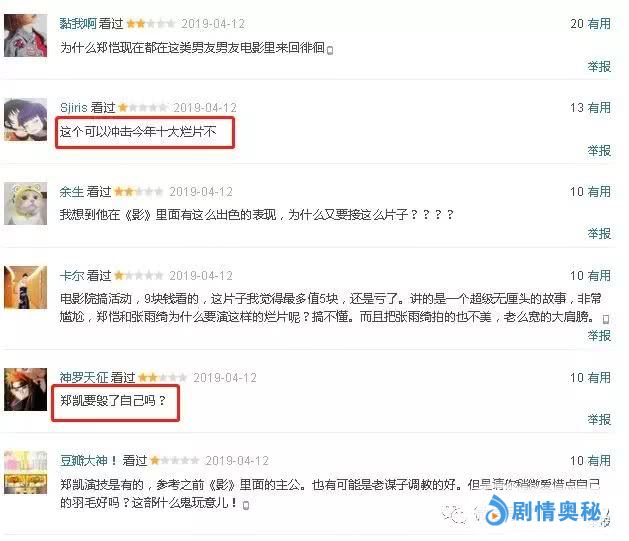The width and height of the screenshot is (629, 541).
Task: Open 豆瓣大神！ user avatar
Action: coord(25,472)
